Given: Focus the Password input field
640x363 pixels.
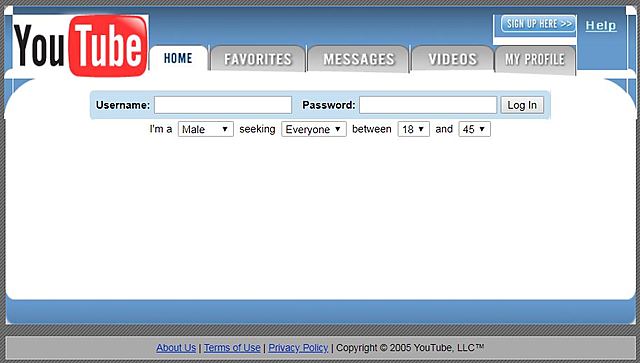Looking at the screenshot, I should [x=428, y=105].
